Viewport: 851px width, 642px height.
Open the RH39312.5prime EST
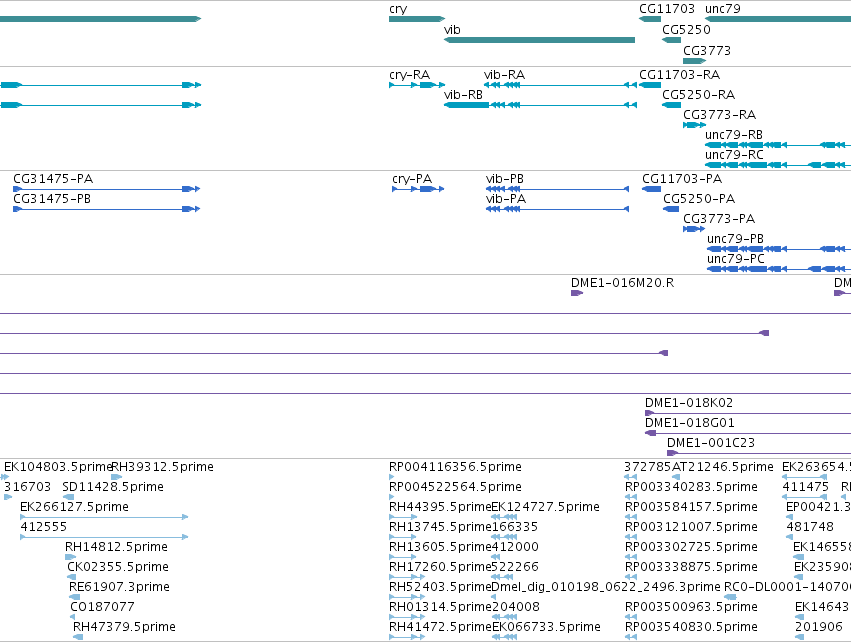(116, 477)
